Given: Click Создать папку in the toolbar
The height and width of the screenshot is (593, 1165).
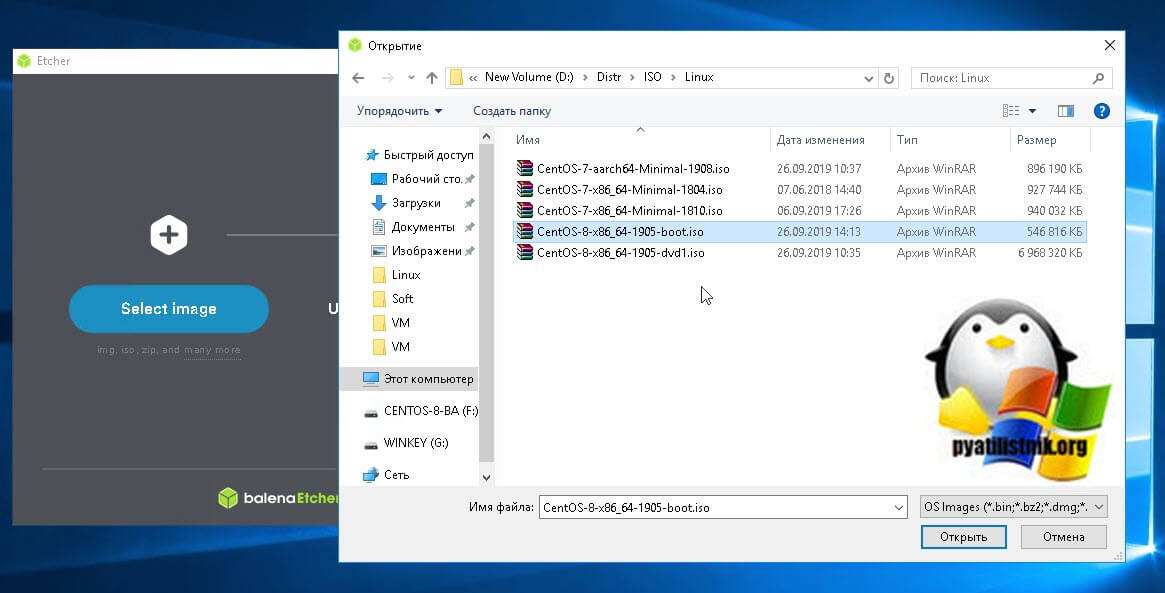Looking at the screenshot, I should click(x=511, y=111).
